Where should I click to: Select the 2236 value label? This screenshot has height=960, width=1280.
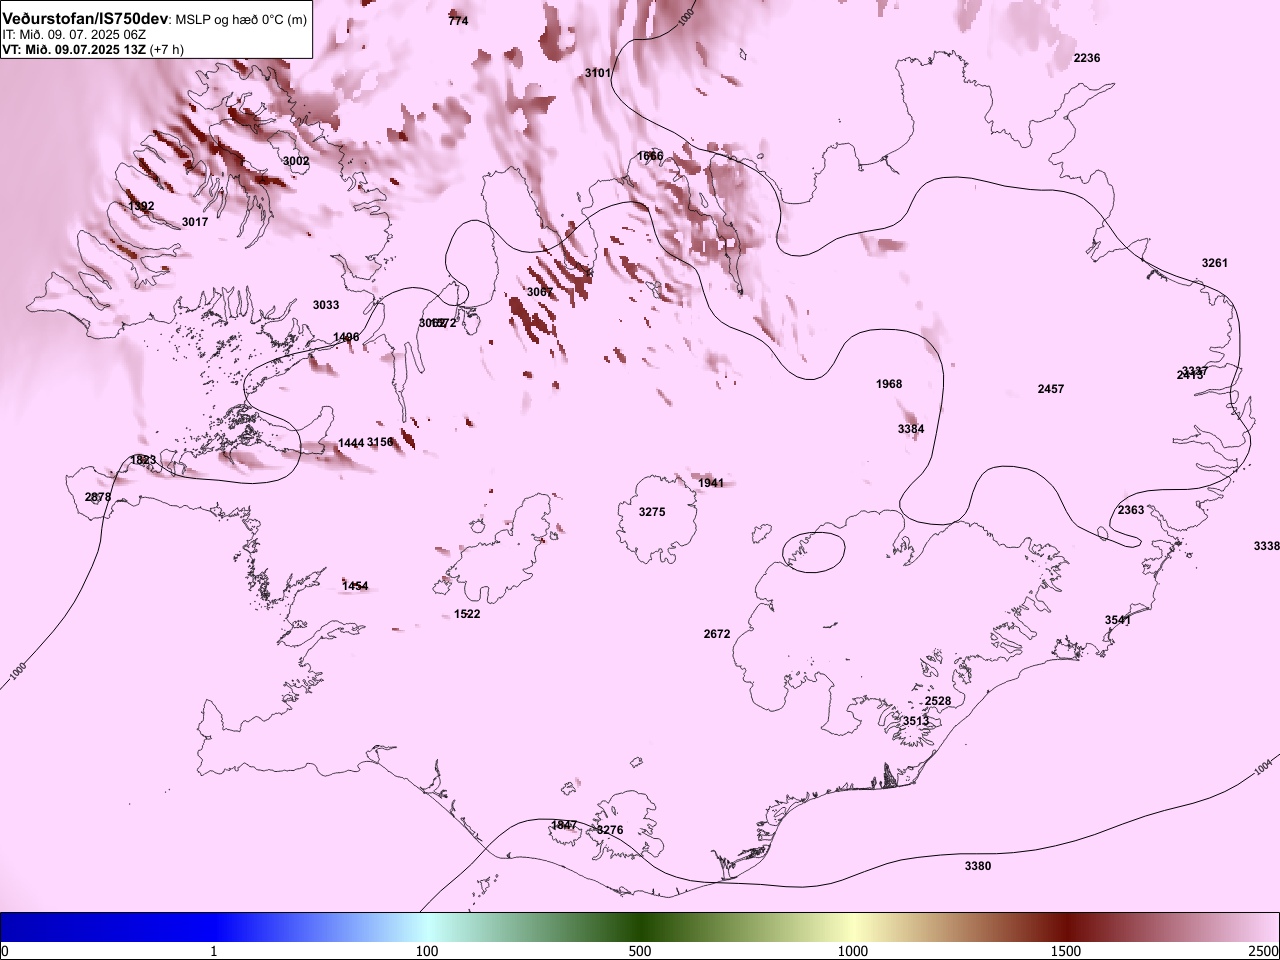[1087, 58]
